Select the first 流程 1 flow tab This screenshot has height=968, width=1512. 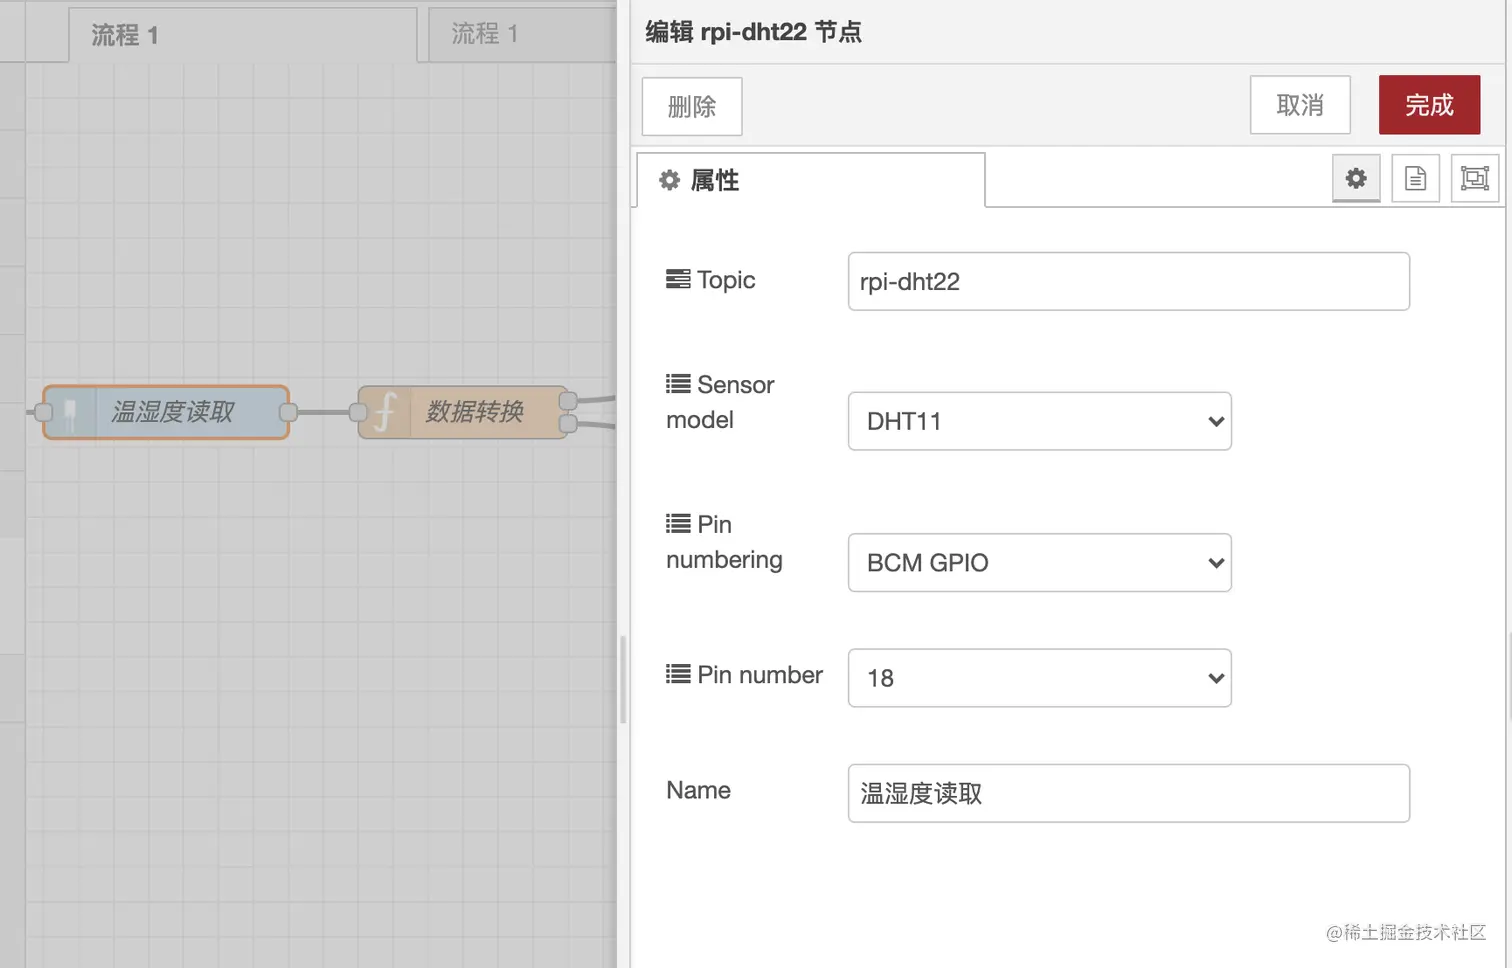(x=242, y=35)
